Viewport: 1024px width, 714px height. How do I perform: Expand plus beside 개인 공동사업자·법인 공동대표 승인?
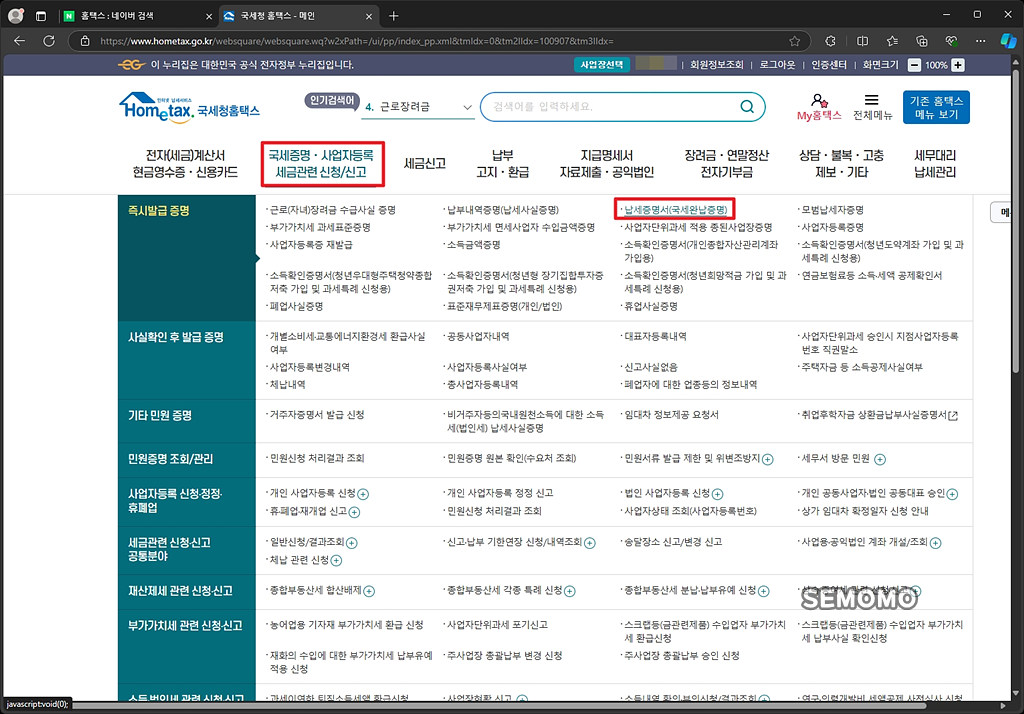pyautogui.click(x=952, y=494)
